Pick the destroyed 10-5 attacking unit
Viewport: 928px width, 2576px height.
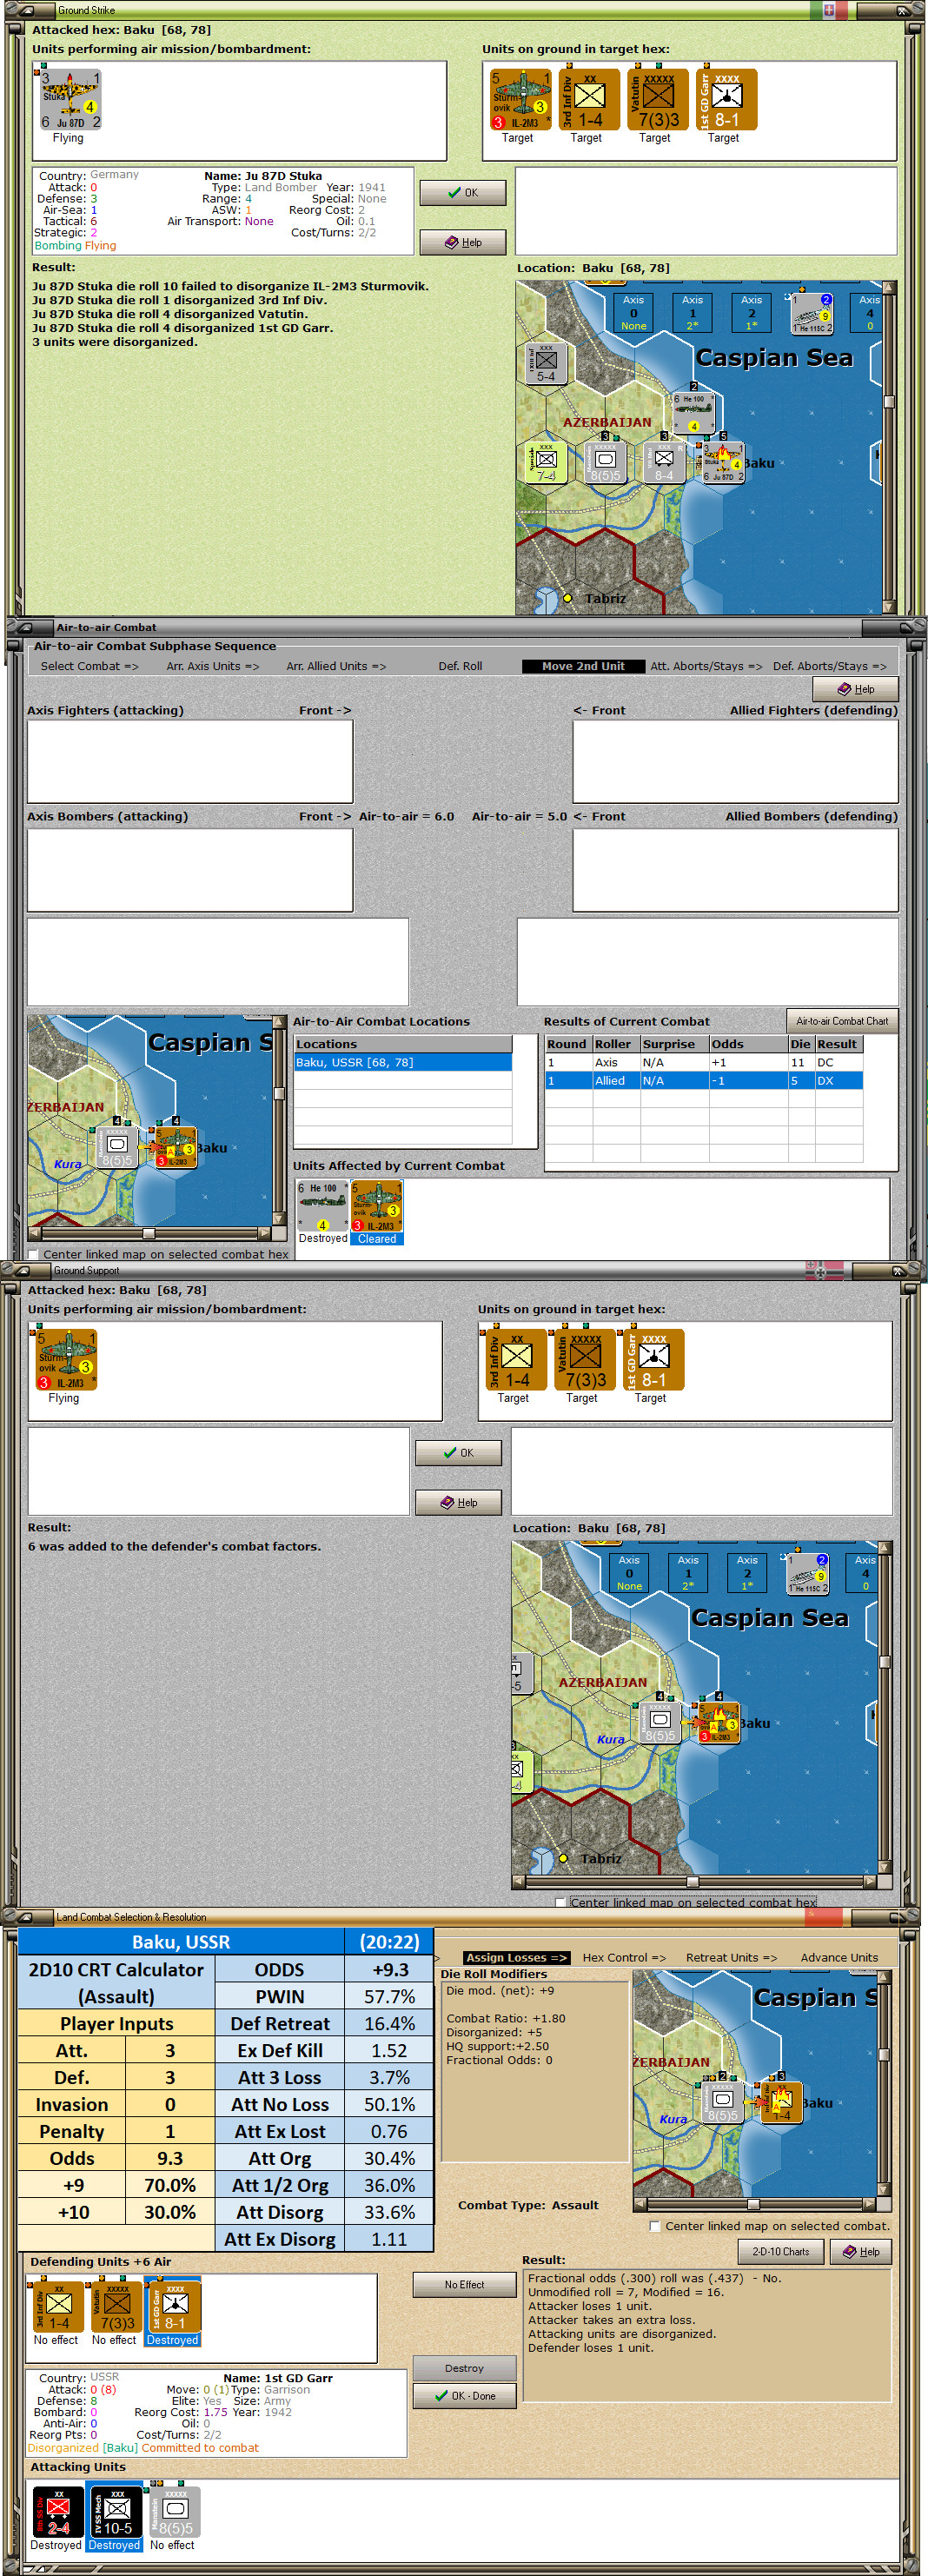point(115,2513)
